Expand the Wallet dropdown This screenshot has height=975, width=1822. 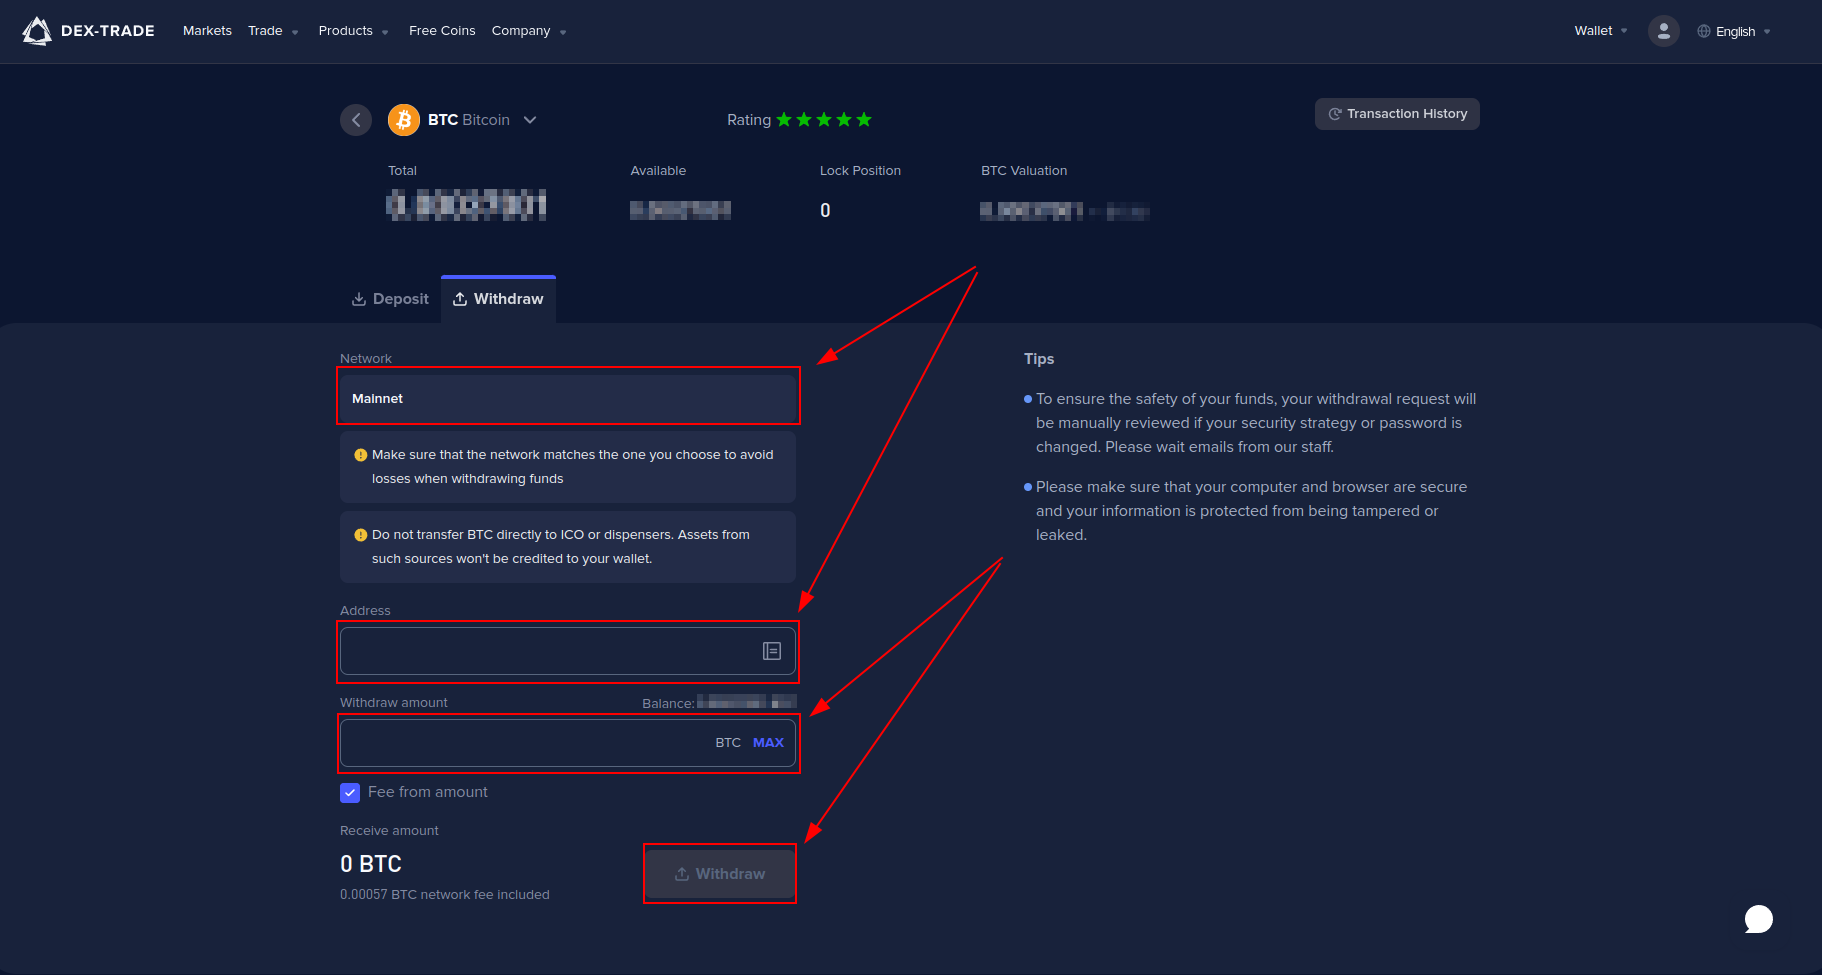[1600, 31]
